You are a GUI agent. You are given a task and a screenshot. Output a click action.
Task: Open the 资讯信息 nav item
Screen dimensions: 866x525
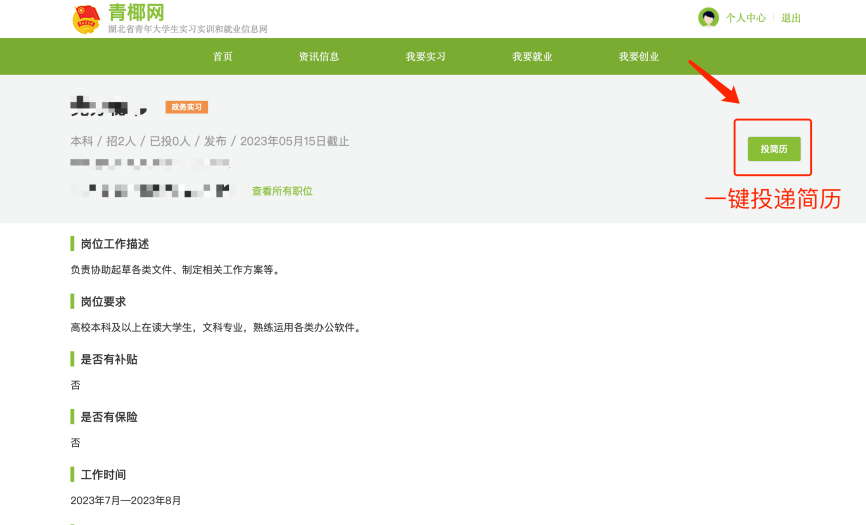pos(319,57)
